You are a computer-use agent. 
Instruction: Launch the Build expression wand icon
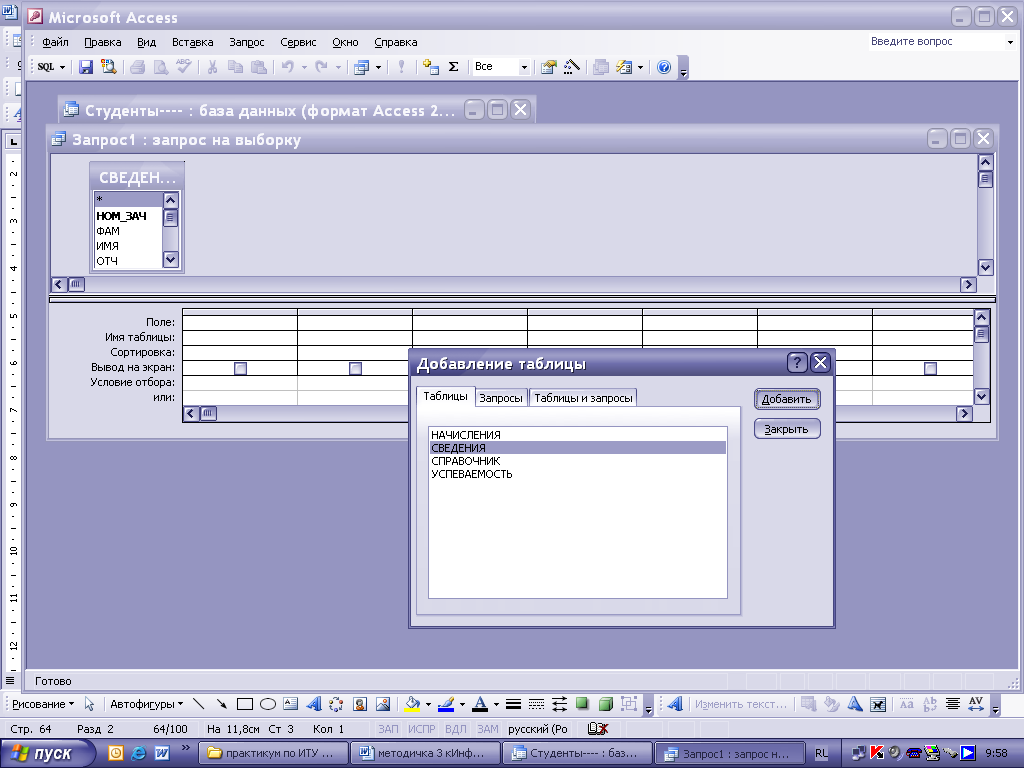tap(571, 67)
